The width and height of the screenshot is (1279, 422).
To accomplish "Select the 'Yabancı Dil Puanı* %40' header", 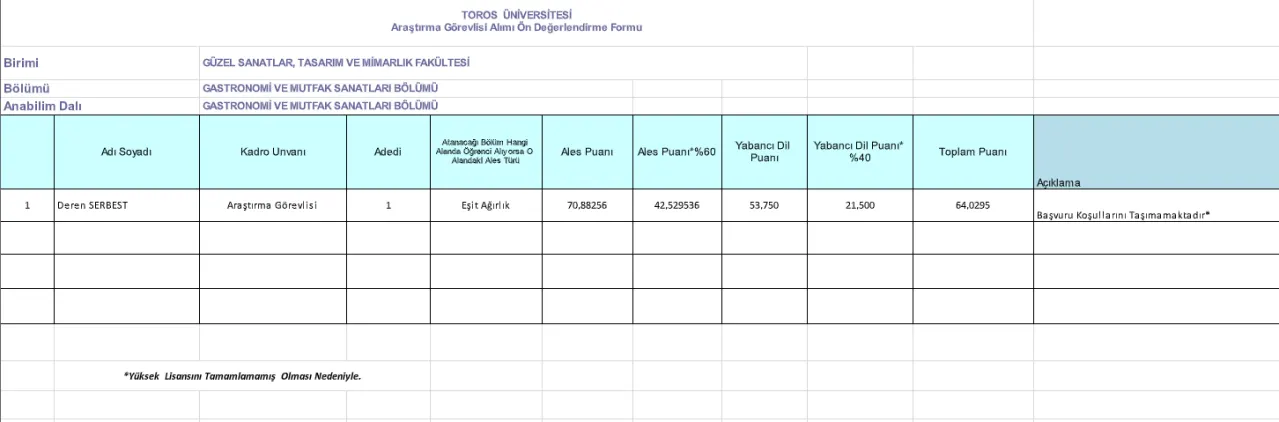I will click(x=860, y=152).
